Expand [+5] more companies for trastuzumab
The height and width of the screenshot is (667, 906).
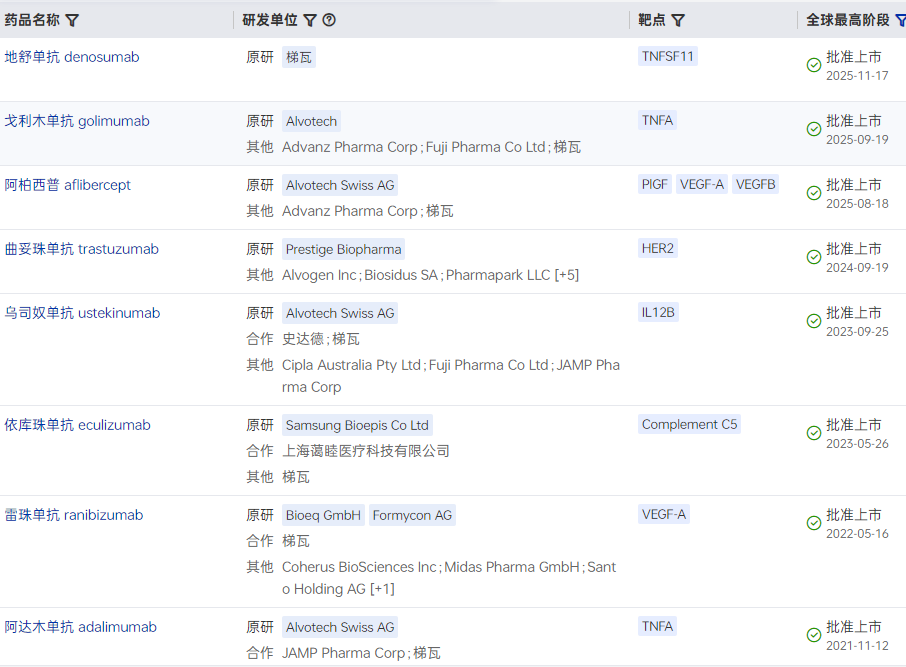pos(567,275)
